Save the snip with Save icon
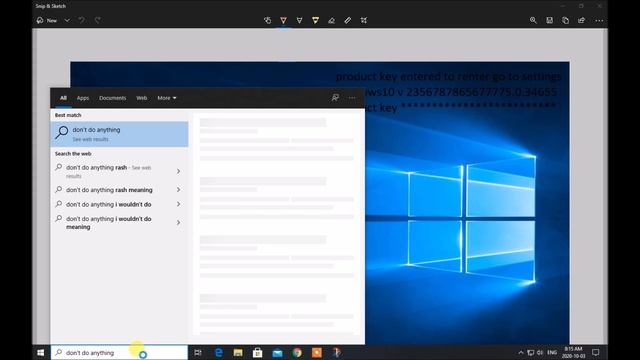This screenshot has width=640, height=360. (549, 20)
